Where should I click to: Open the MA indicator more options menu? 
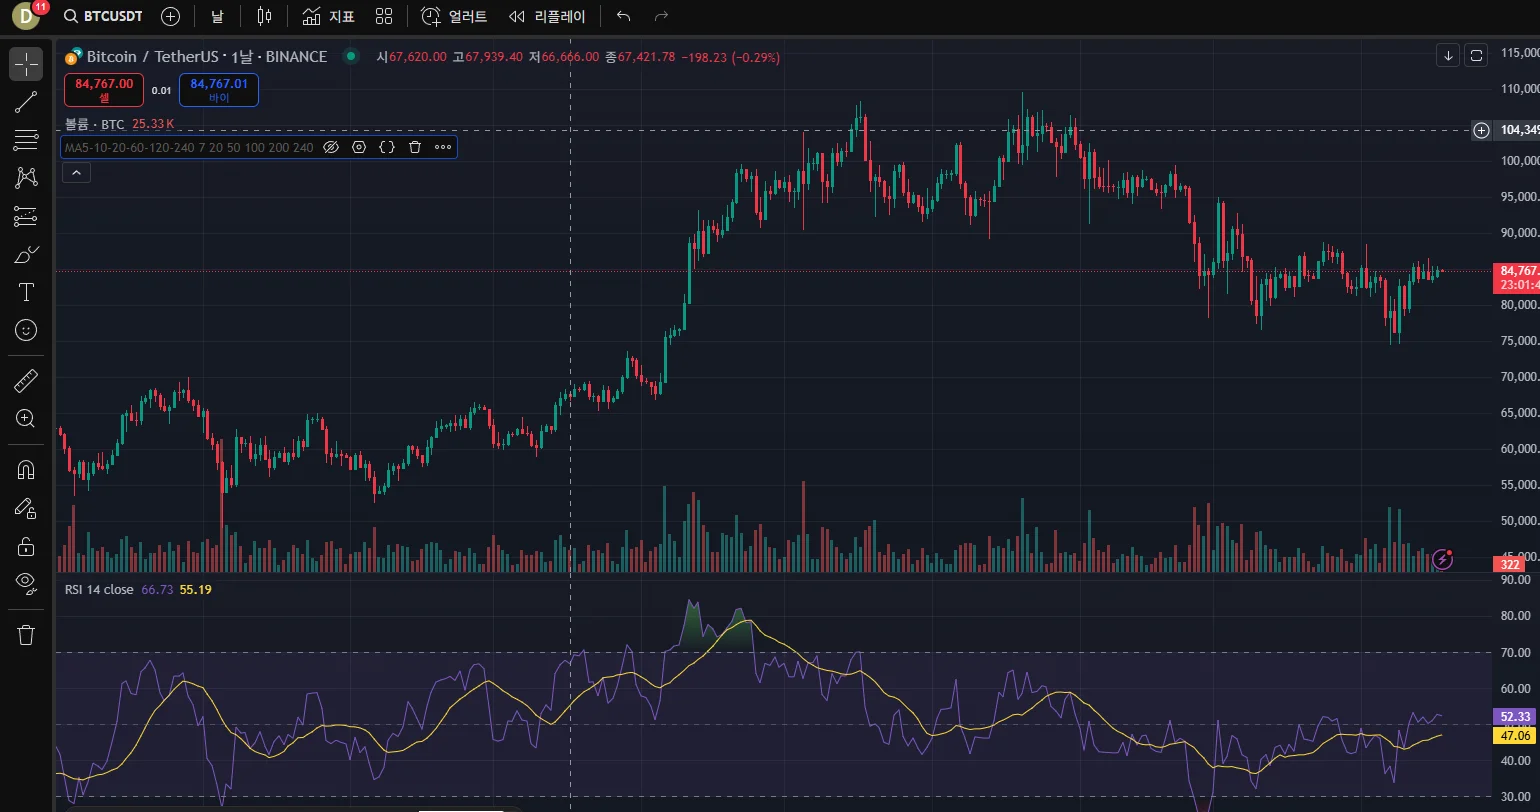click(x=443, y=147)
